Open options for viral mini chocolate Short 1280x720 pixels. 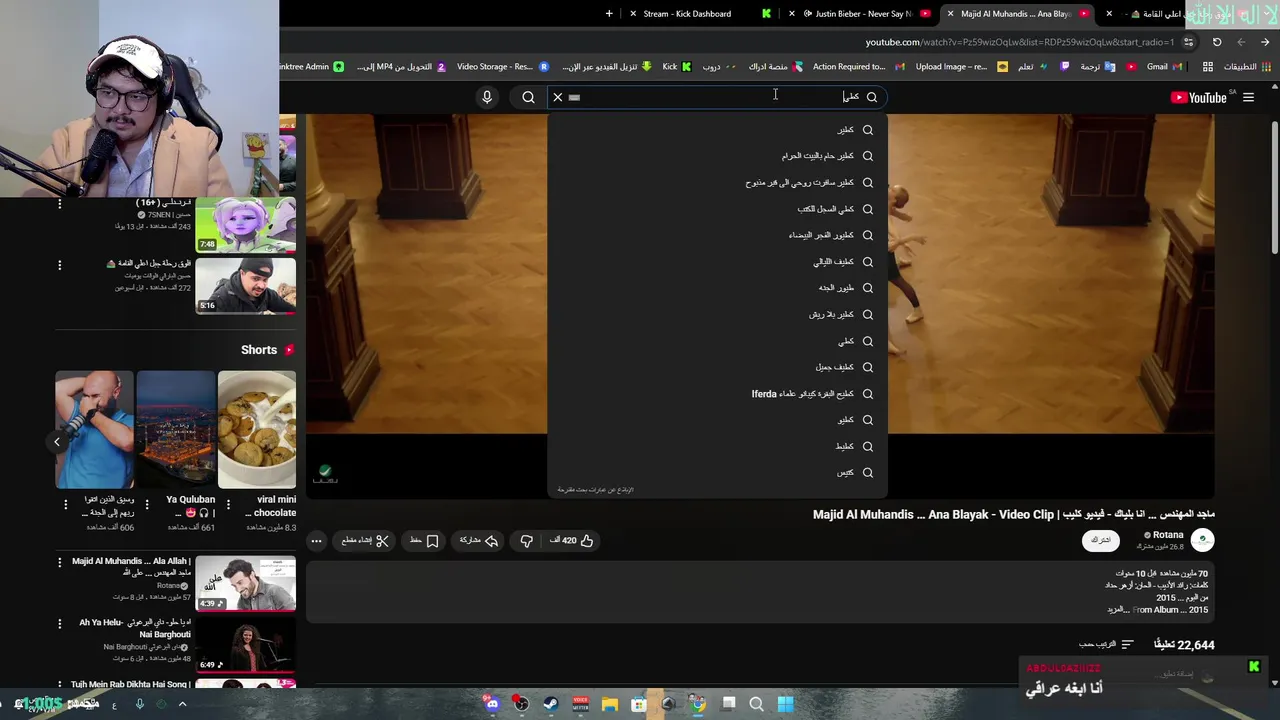[x=228, y=505]
